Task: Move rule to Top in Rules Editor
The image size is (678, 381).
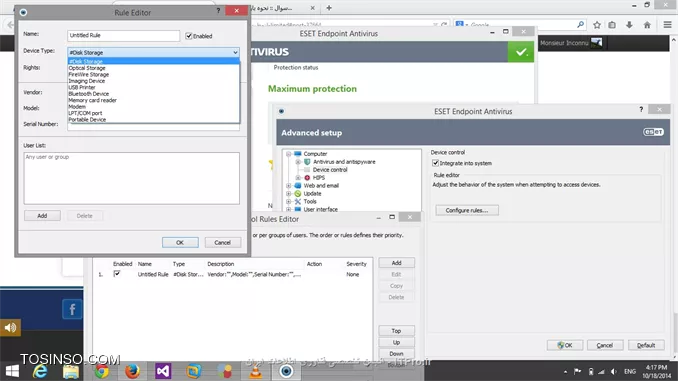Action: pos(397,331)
